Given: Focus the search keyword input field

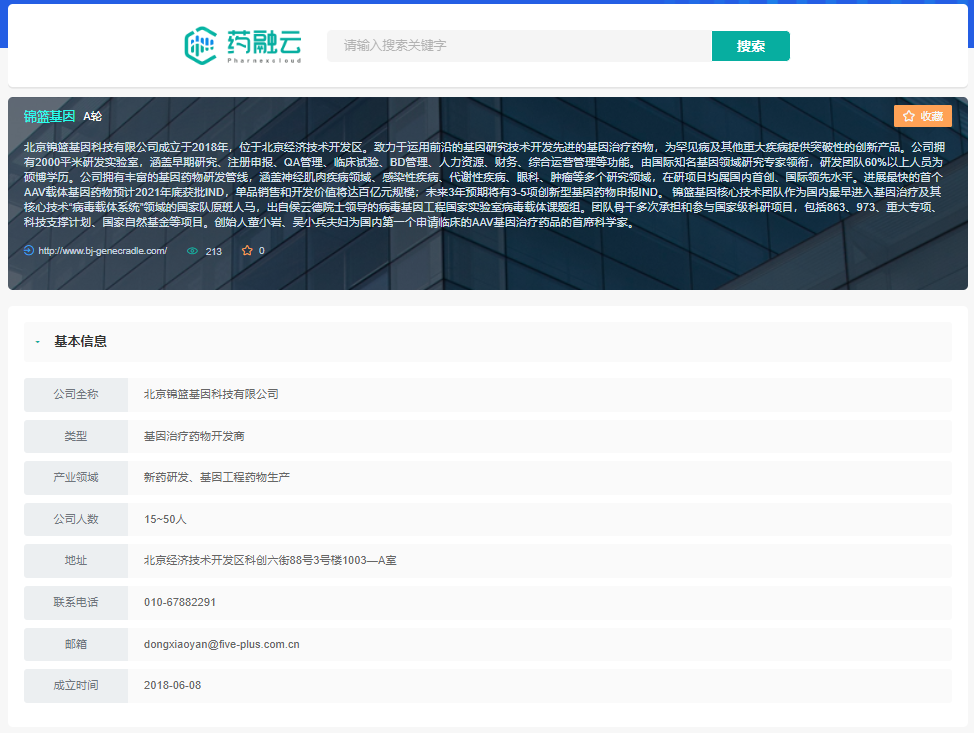Looking at the screenshot, I should pyautogui.click(x=519, y=46).
